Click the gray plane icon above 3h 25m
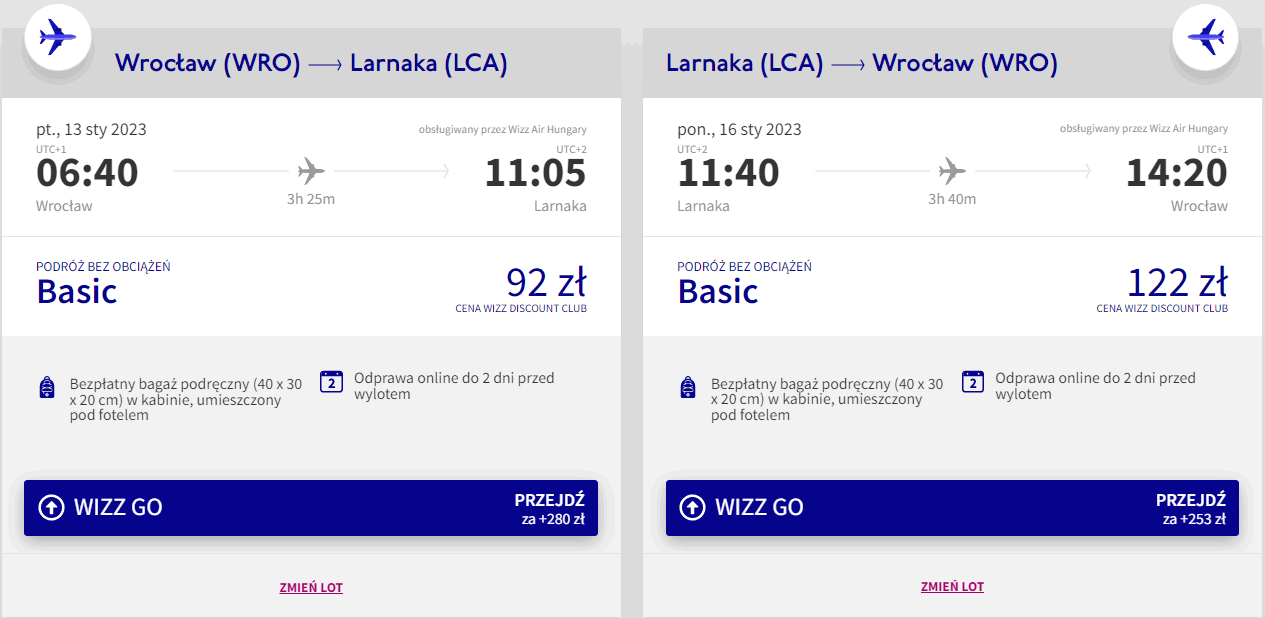Image resolution: width=1265 pixels, height=618 pixels. (x=311, y=171)
